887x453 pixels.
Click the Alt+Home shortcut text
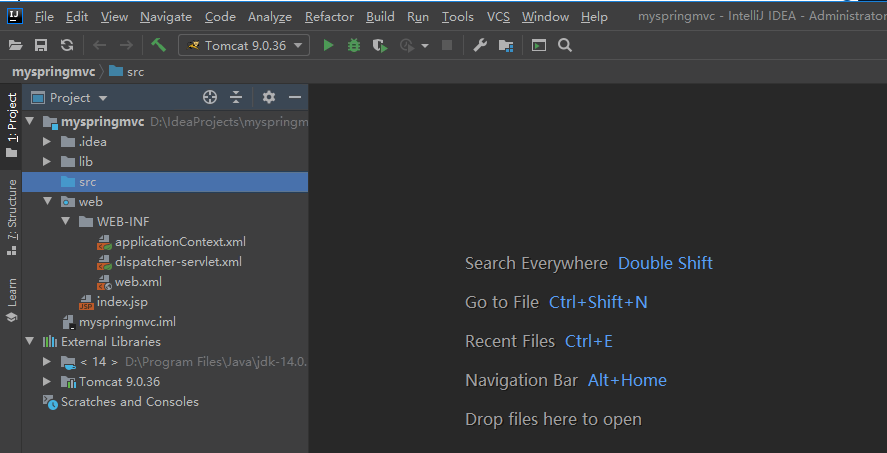(627, 380)
